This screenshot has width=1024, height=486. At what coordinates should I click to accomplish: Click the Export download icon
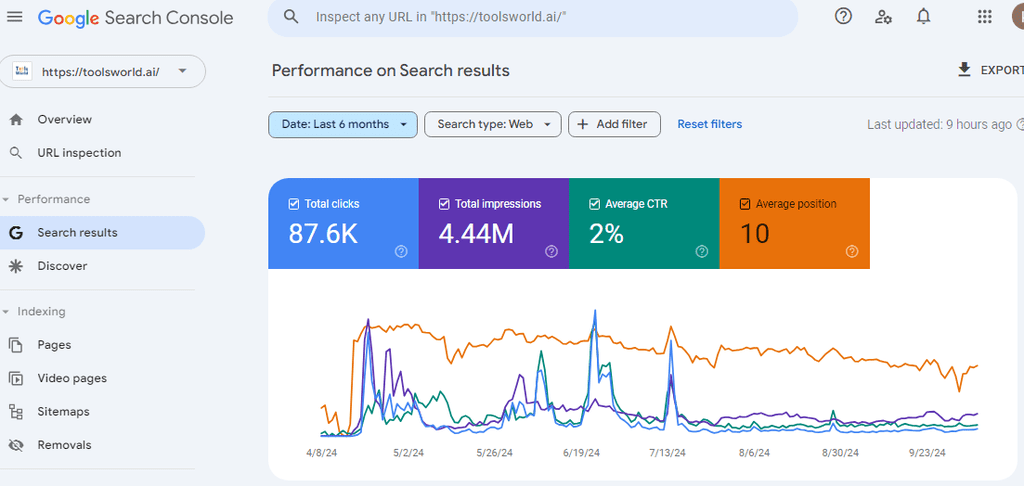click(x=965, y=70)
